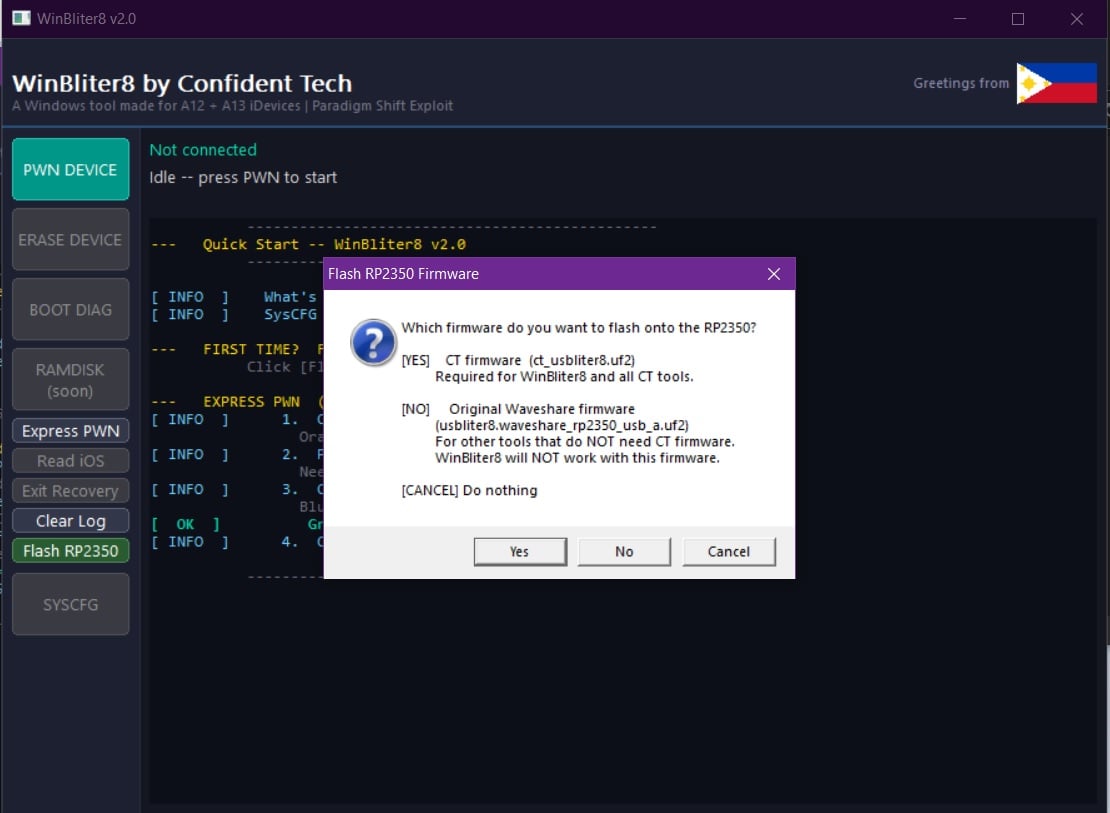Click the '[ INFO ] What's' log line
Image resolution: width=1110 pixels, height=813 pixels.
click(x=234, y=297)
